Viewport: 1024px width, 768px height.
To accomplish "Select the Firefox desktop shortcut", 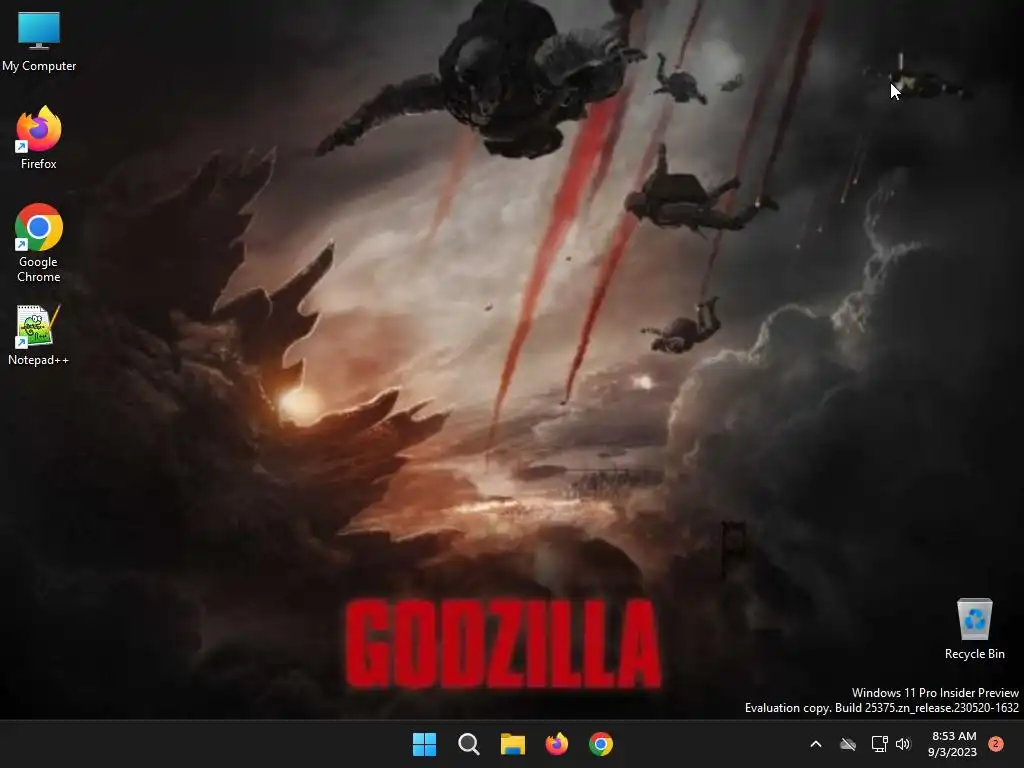I will [x=39, y=138].
